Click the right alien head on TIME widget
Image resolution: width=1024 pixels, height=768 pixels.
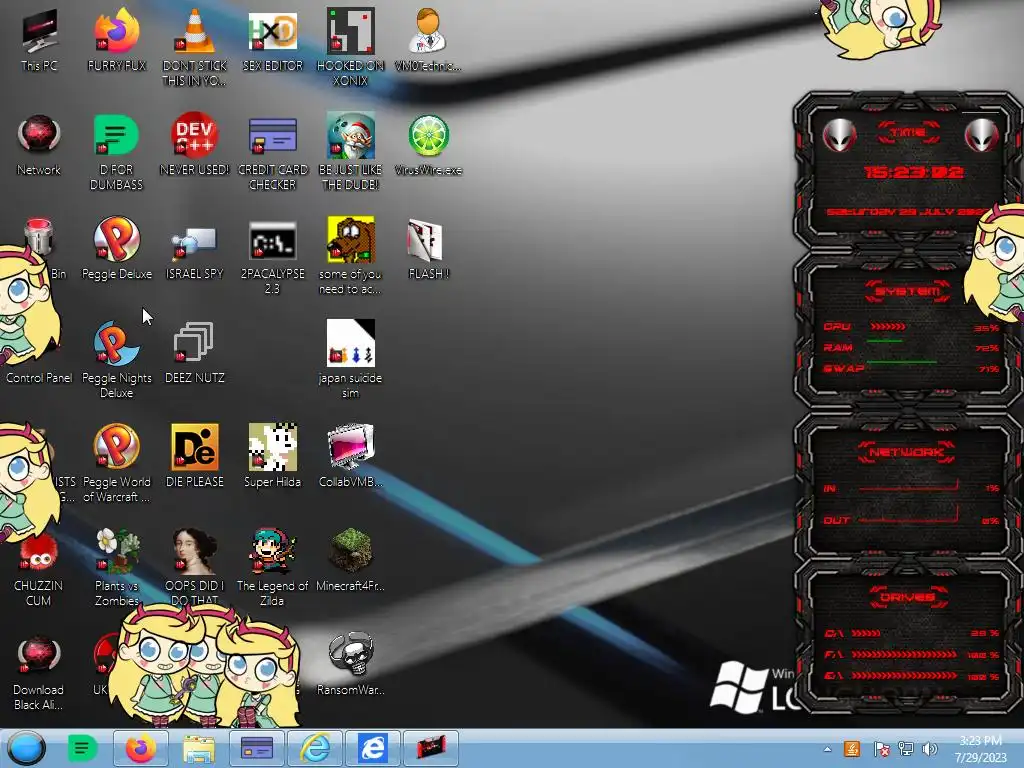coord(982,135)
